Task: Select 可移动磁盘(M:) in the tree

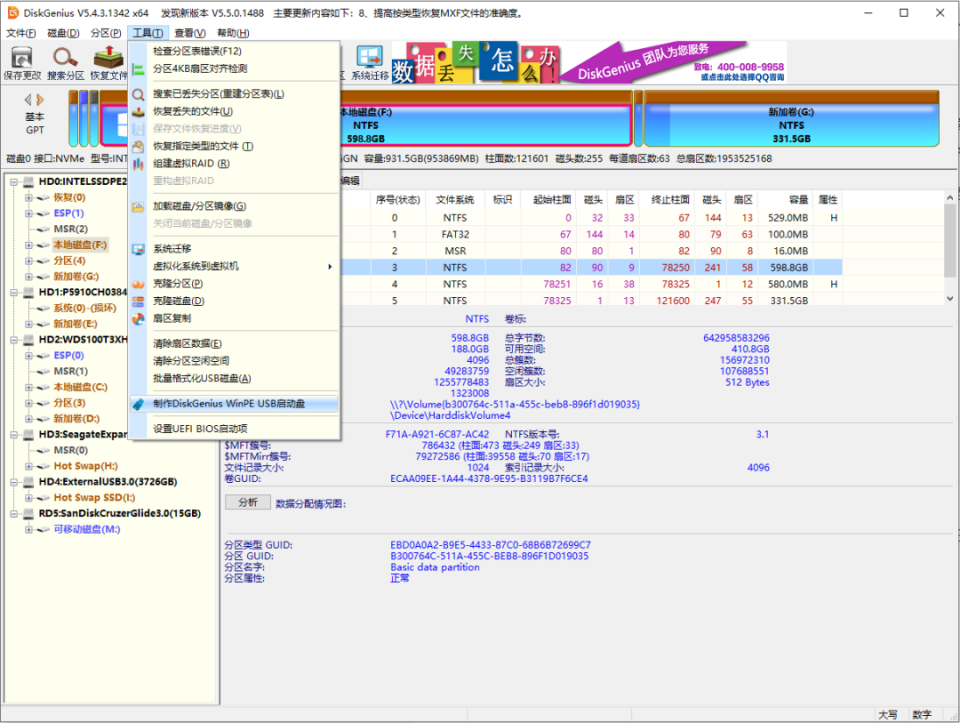Action: point(86,530)
